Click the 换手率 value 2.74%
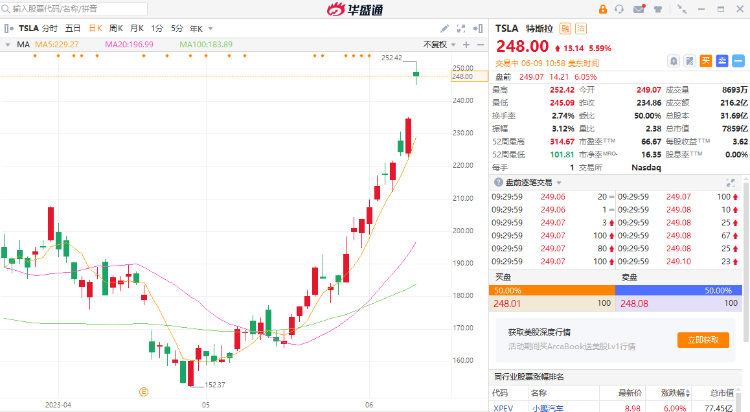Viewport: 750px width, 412px height. pos(563,116)
